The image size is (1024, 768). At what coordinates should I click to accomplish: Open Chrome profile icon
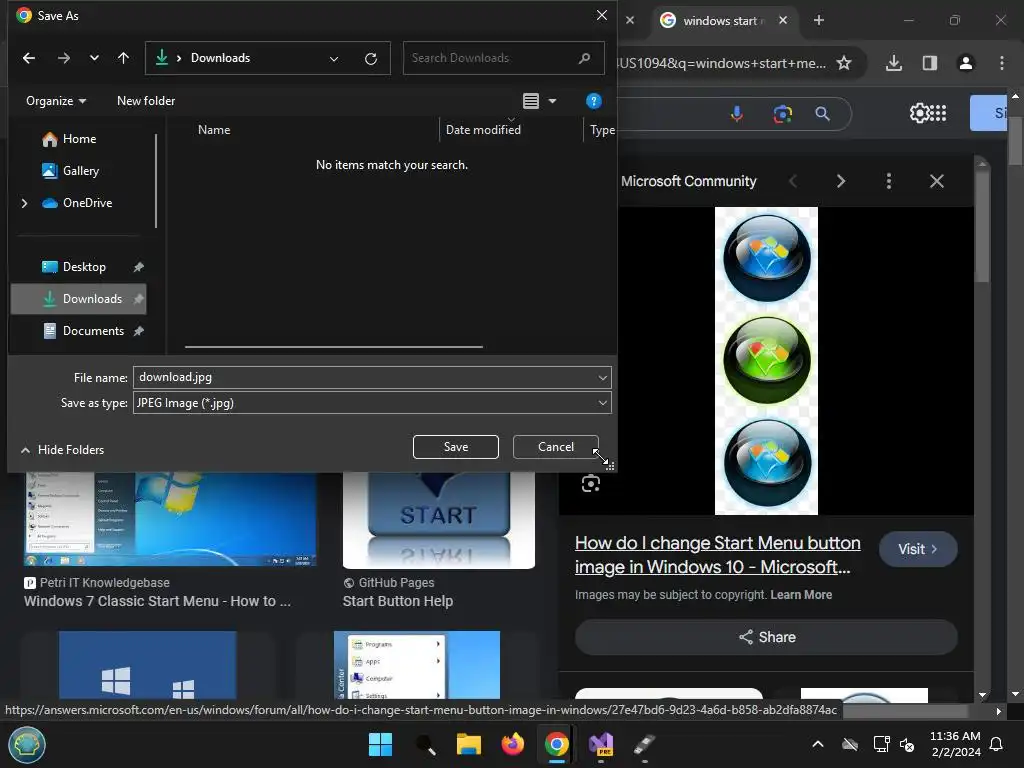coord(966,63)
